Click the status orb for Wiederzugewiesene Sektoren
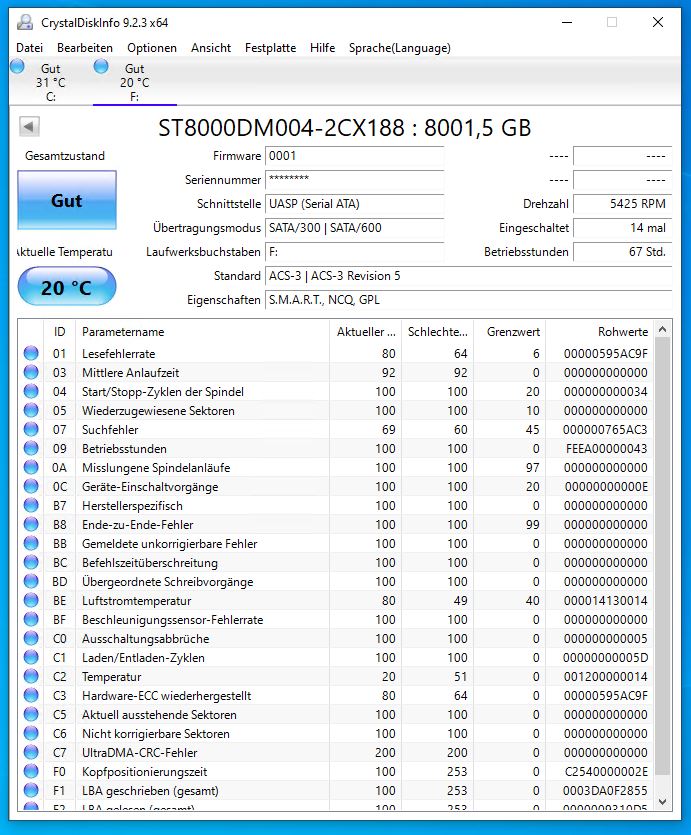The image size is (691, 835). pos(31,410)
